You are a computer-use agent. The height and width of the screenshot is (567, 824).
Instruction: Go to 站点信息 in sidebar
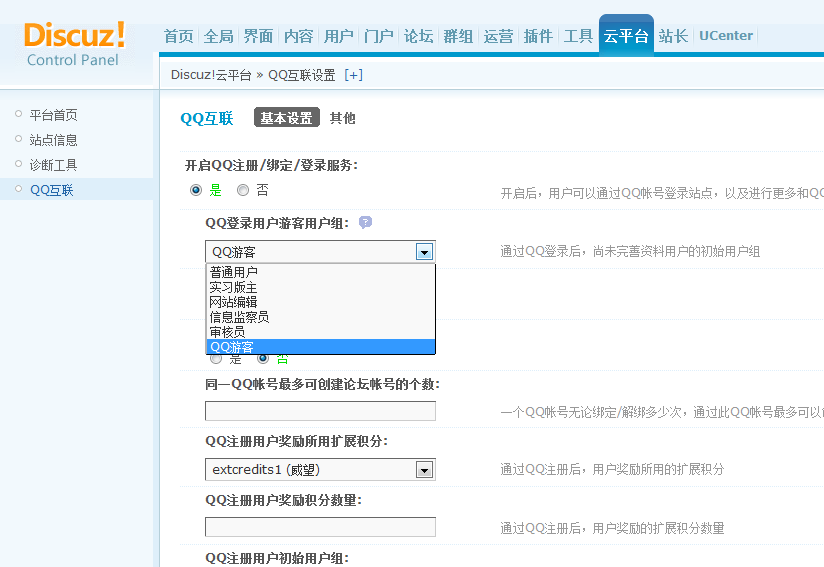(x=53, y=140)
